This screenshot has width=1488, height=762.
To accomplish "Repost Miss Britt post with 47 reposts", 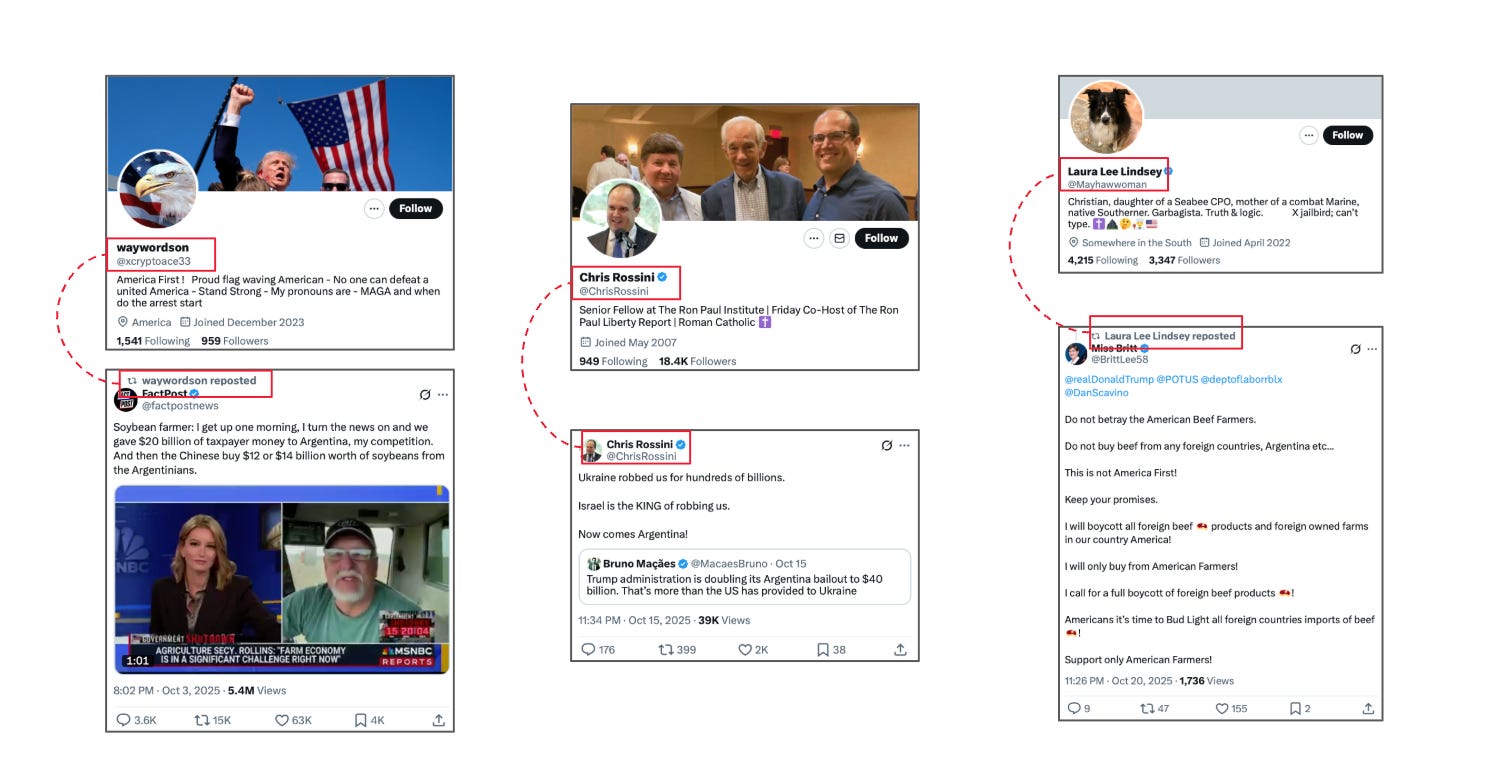I will pos(1157,709).
